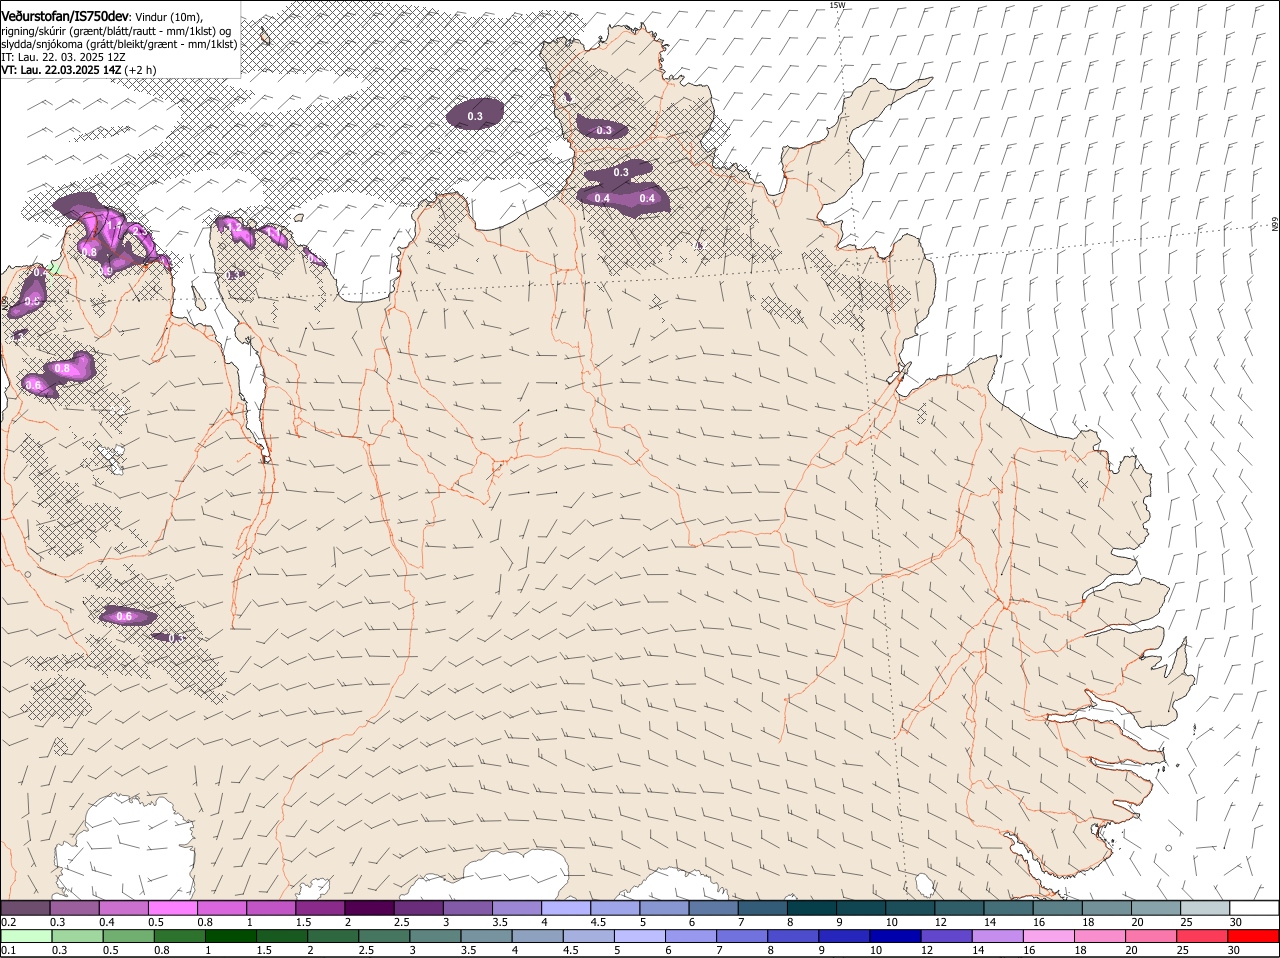Click the 0.1 pale green swatch in the rain legend

point(26,936)
